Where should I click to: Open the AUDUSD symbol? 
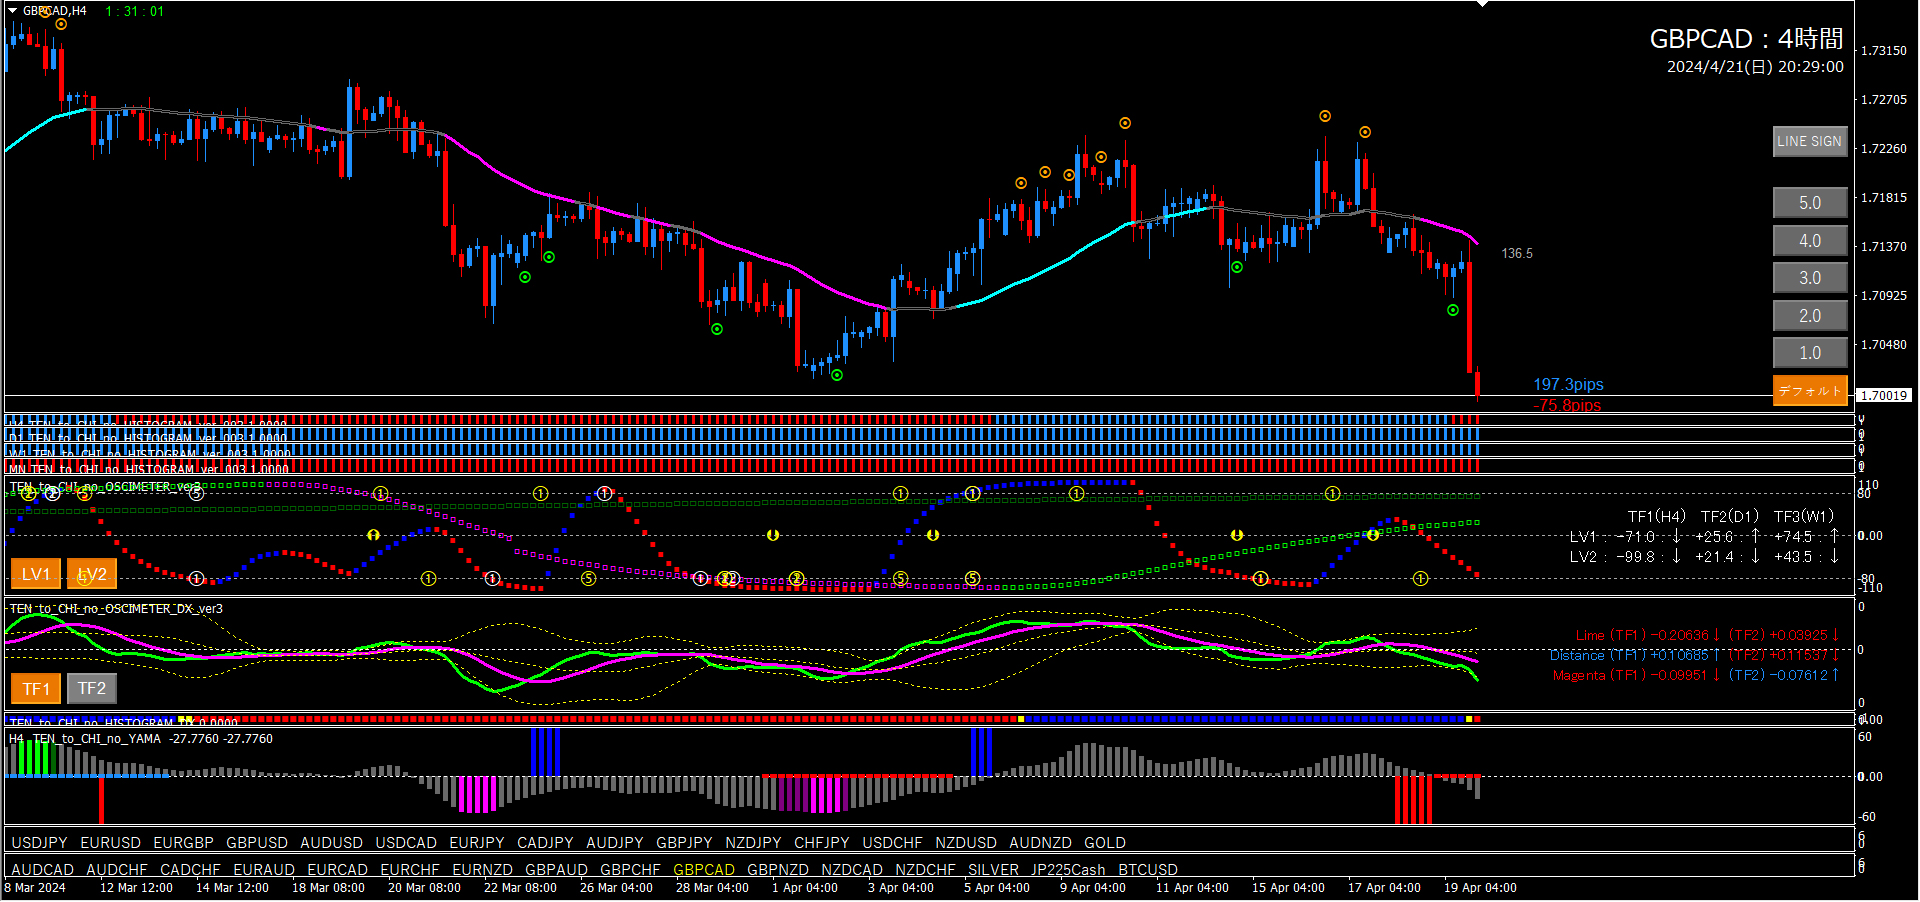coord(331,843)
